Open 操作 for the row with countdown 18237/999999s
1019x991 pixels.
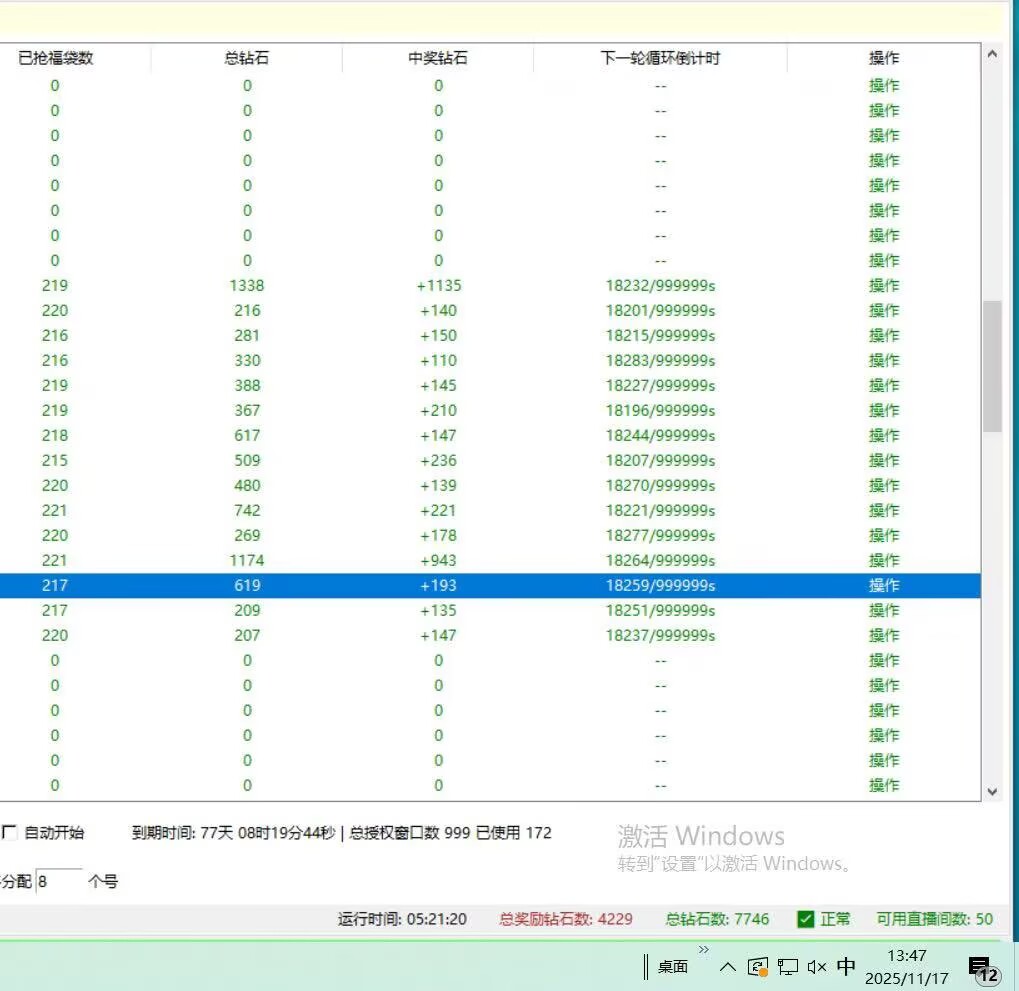[884, 636]
